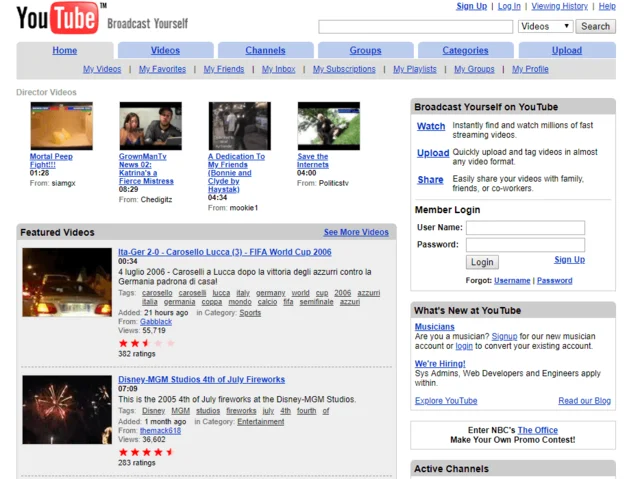The image size is (640, 479).
Task: Open My Playlists submenu link
Action: coord(415,69)
